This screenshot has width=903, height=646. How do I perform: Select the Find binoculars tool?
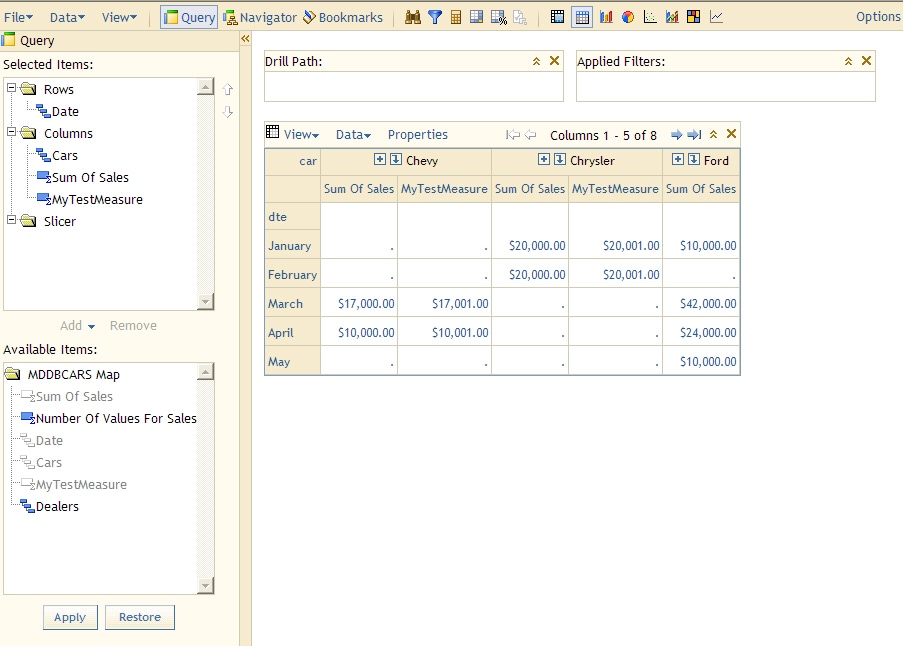(413, 16)
